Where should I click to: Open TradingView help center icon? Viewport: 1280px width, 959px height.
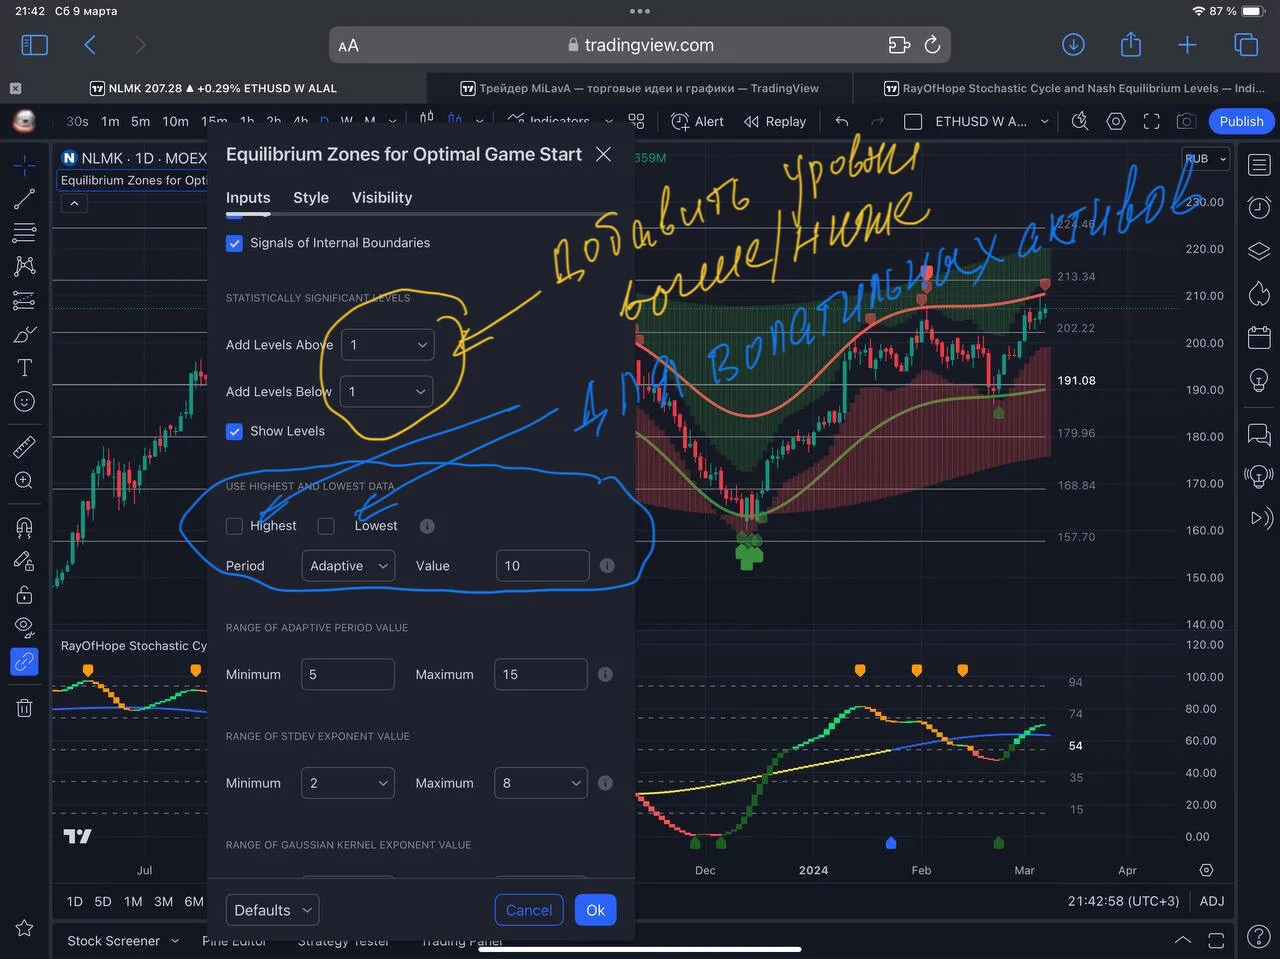(1259, 938)
